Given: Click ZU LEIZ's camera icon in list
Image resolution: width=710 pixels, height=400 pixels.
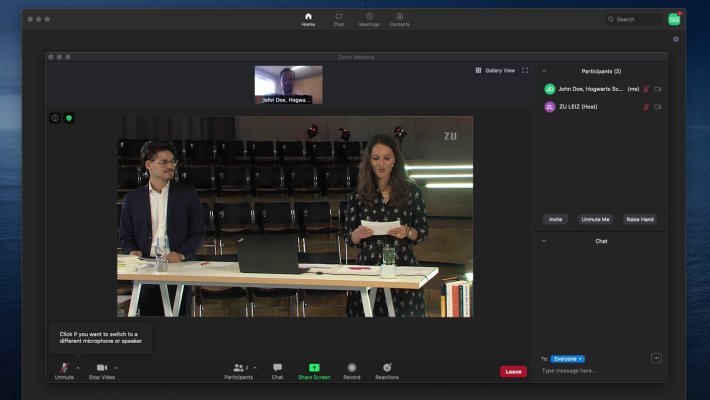Looking at the screenshot, I should tap(657, 107).
